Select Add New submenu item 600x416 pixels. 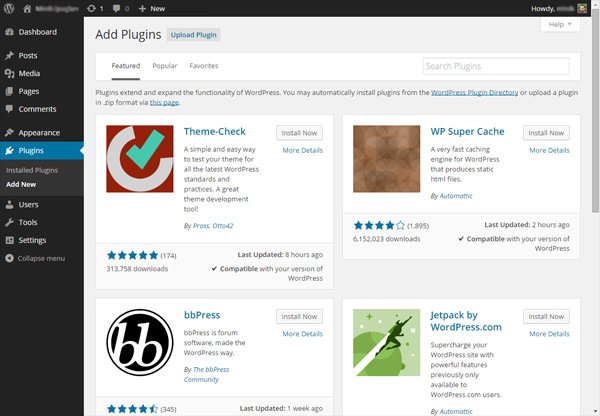[x=21, y=184]
